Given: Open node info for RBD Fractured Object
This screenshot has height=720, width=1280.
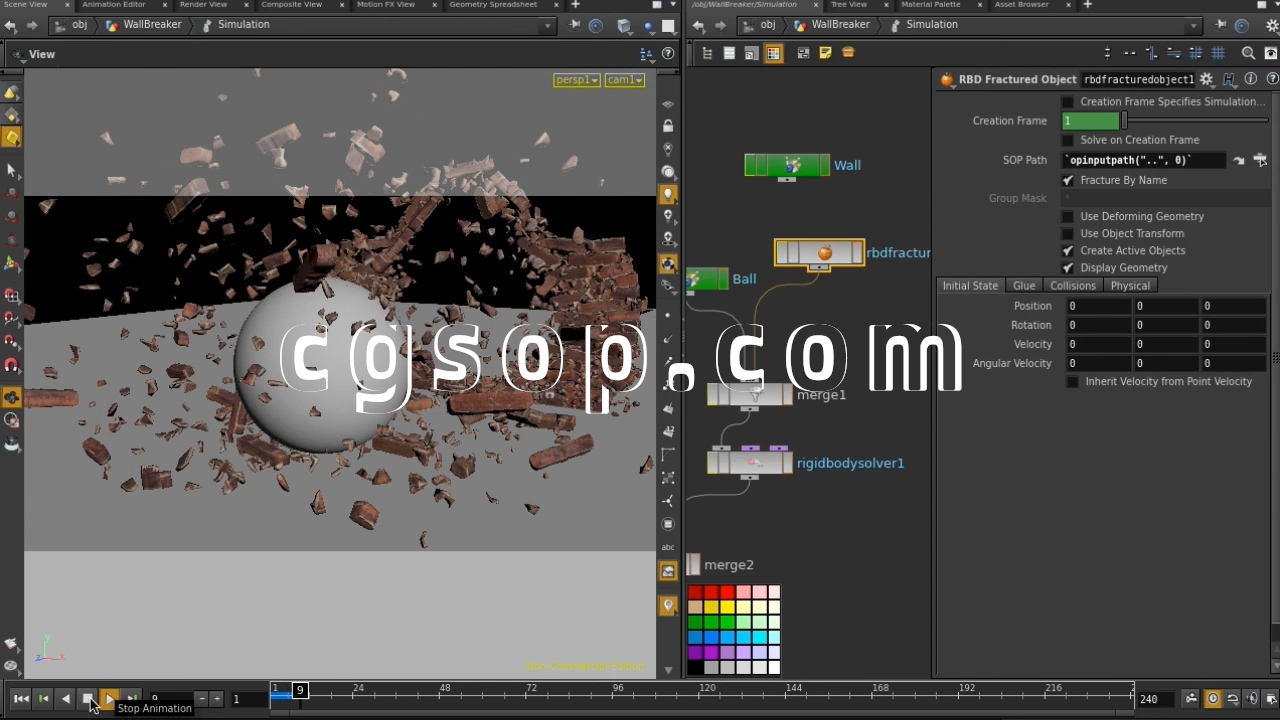Looking at the screenshot, I should [x=1251, y=79].
